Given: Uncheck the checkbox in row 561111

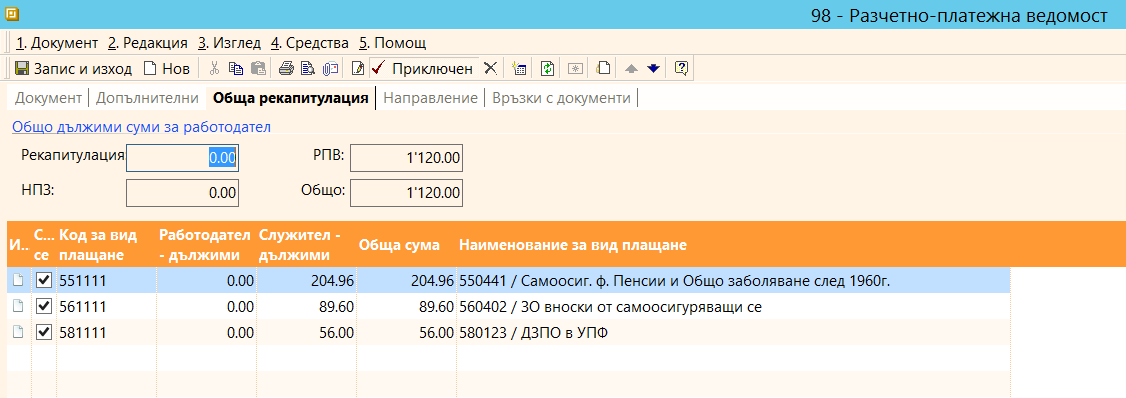Looking at the screenshot, I should (44, 306).
